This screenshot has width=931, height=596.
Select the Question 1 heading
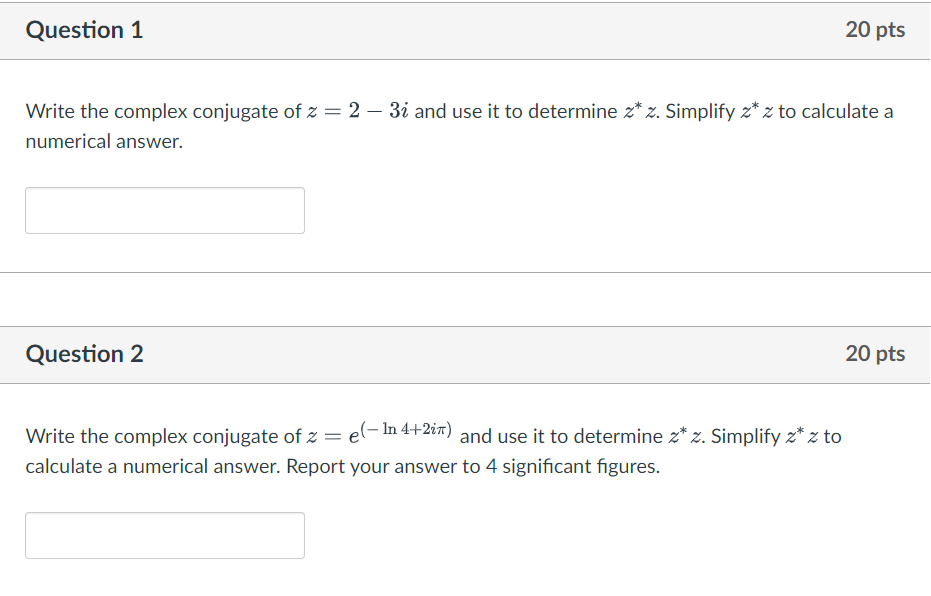point(84,30)
